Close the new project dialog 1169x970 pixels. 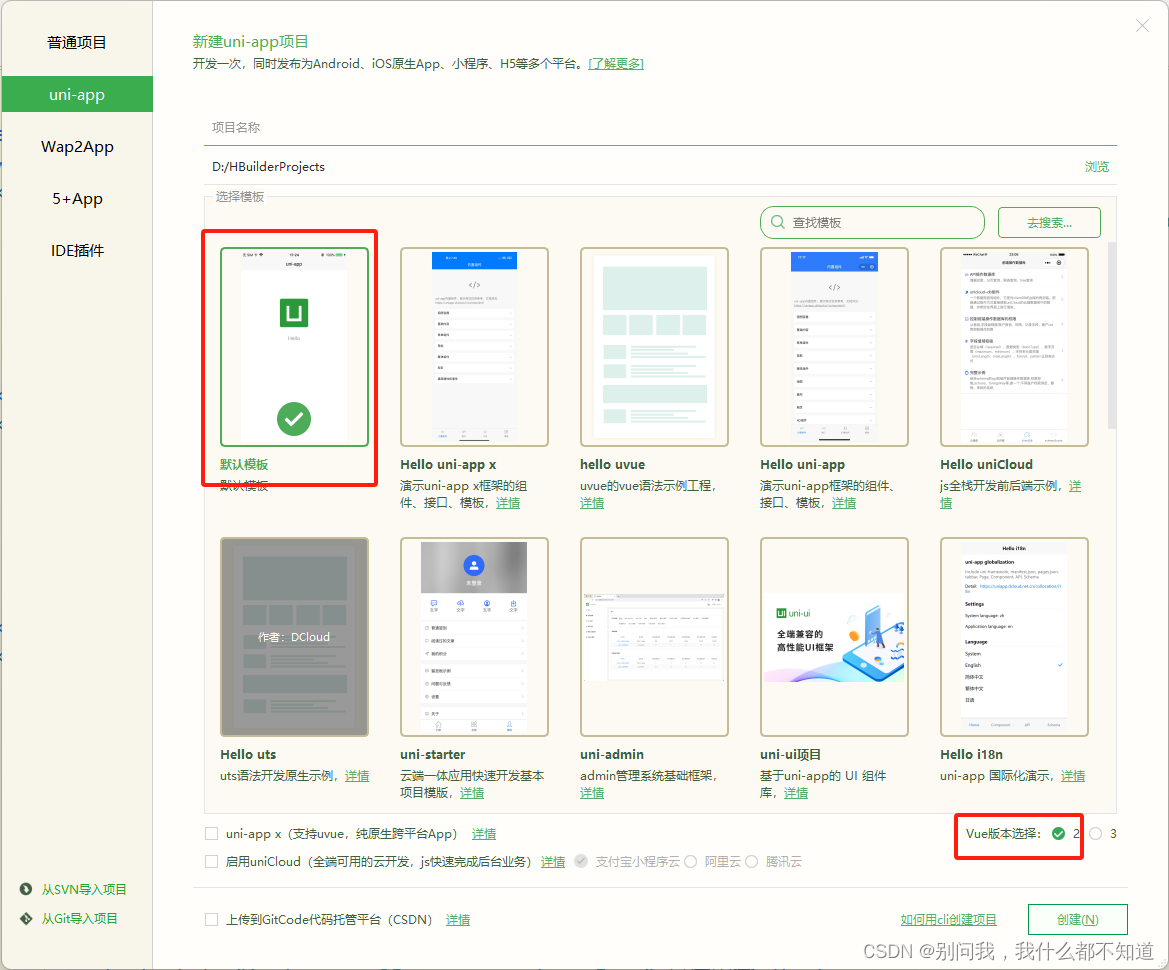click(1142, 26)
